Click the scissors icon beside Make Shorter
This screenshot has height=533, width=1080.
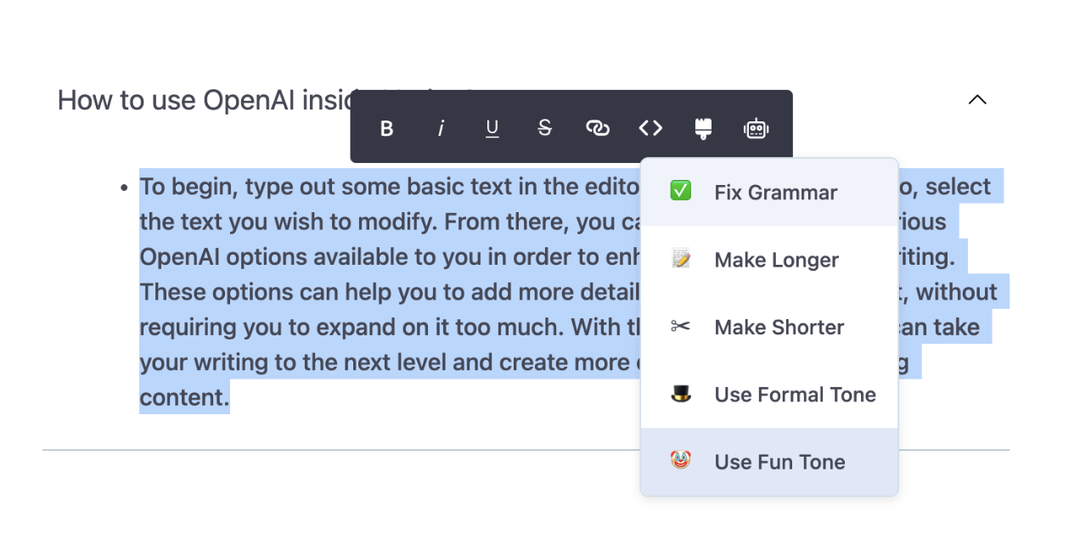point(681,326)
